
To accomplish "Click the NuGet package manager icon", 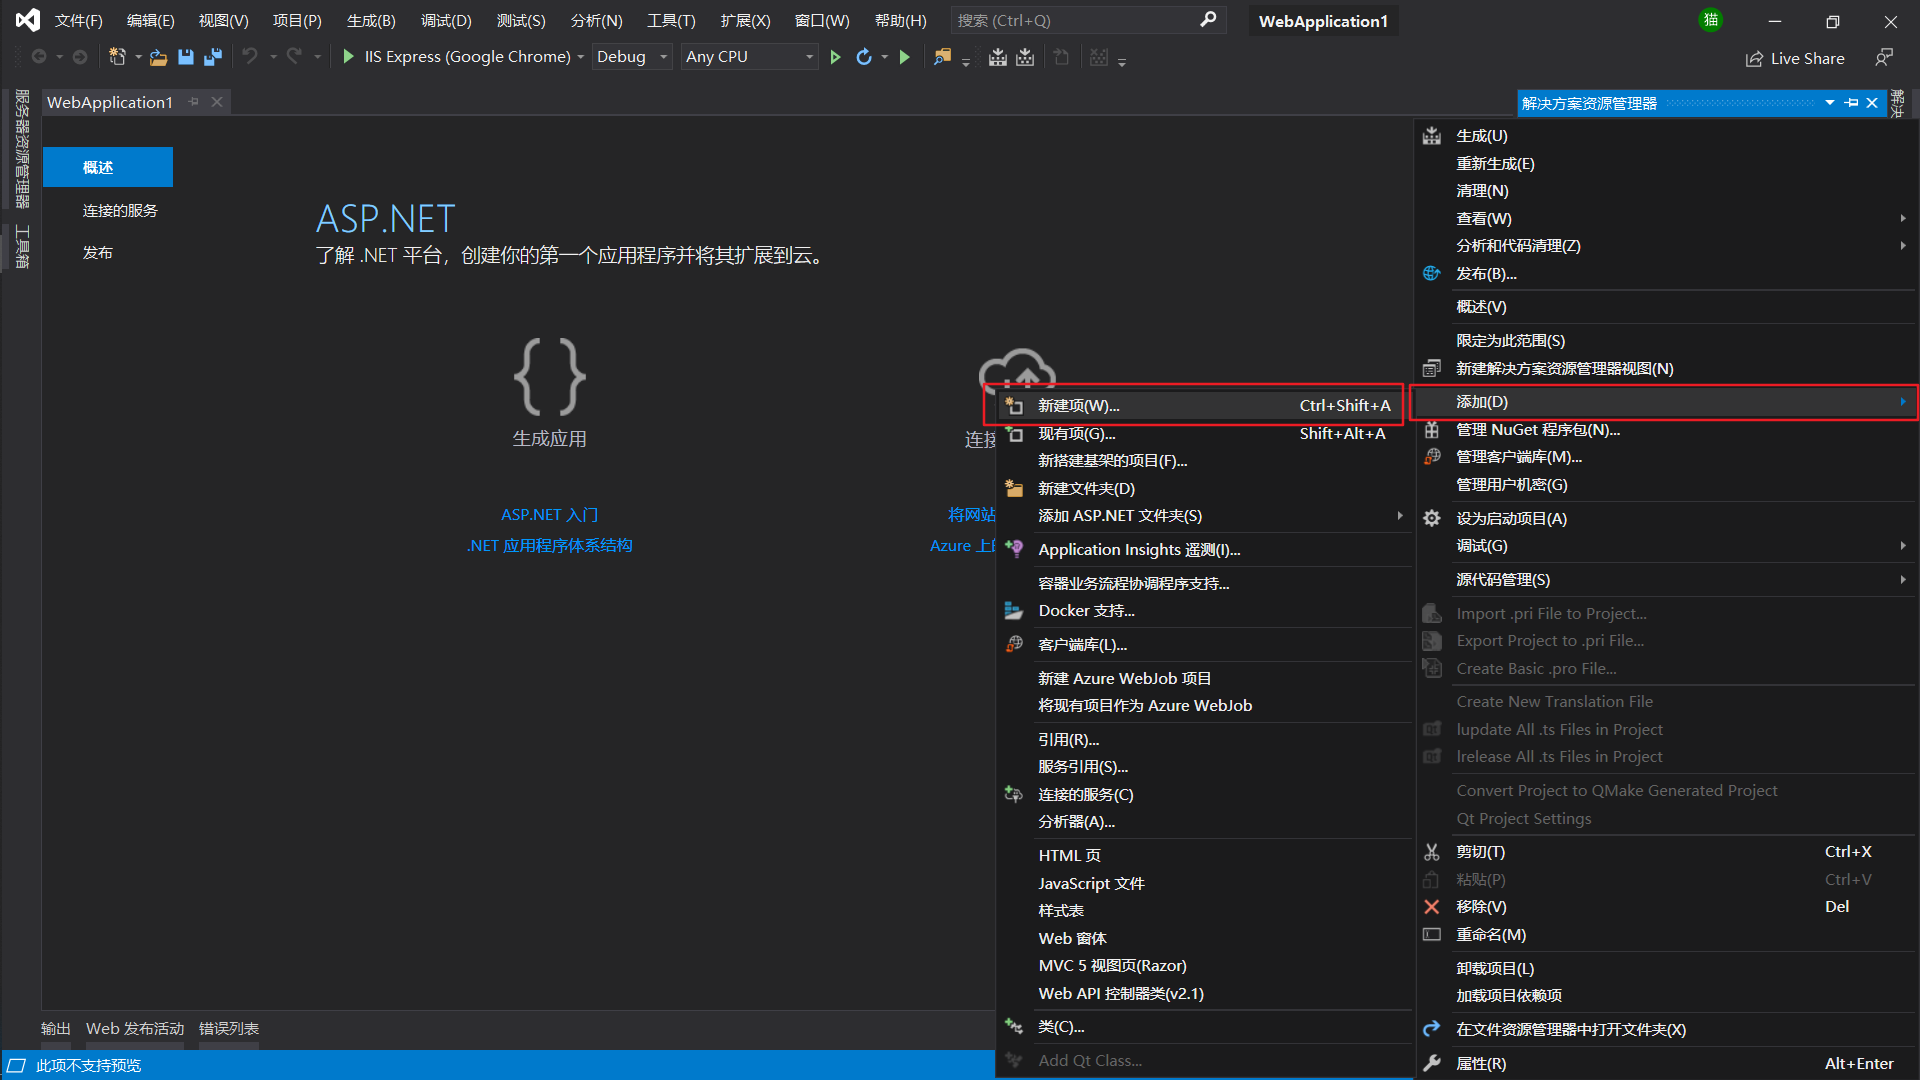I will pos(1431,430).
